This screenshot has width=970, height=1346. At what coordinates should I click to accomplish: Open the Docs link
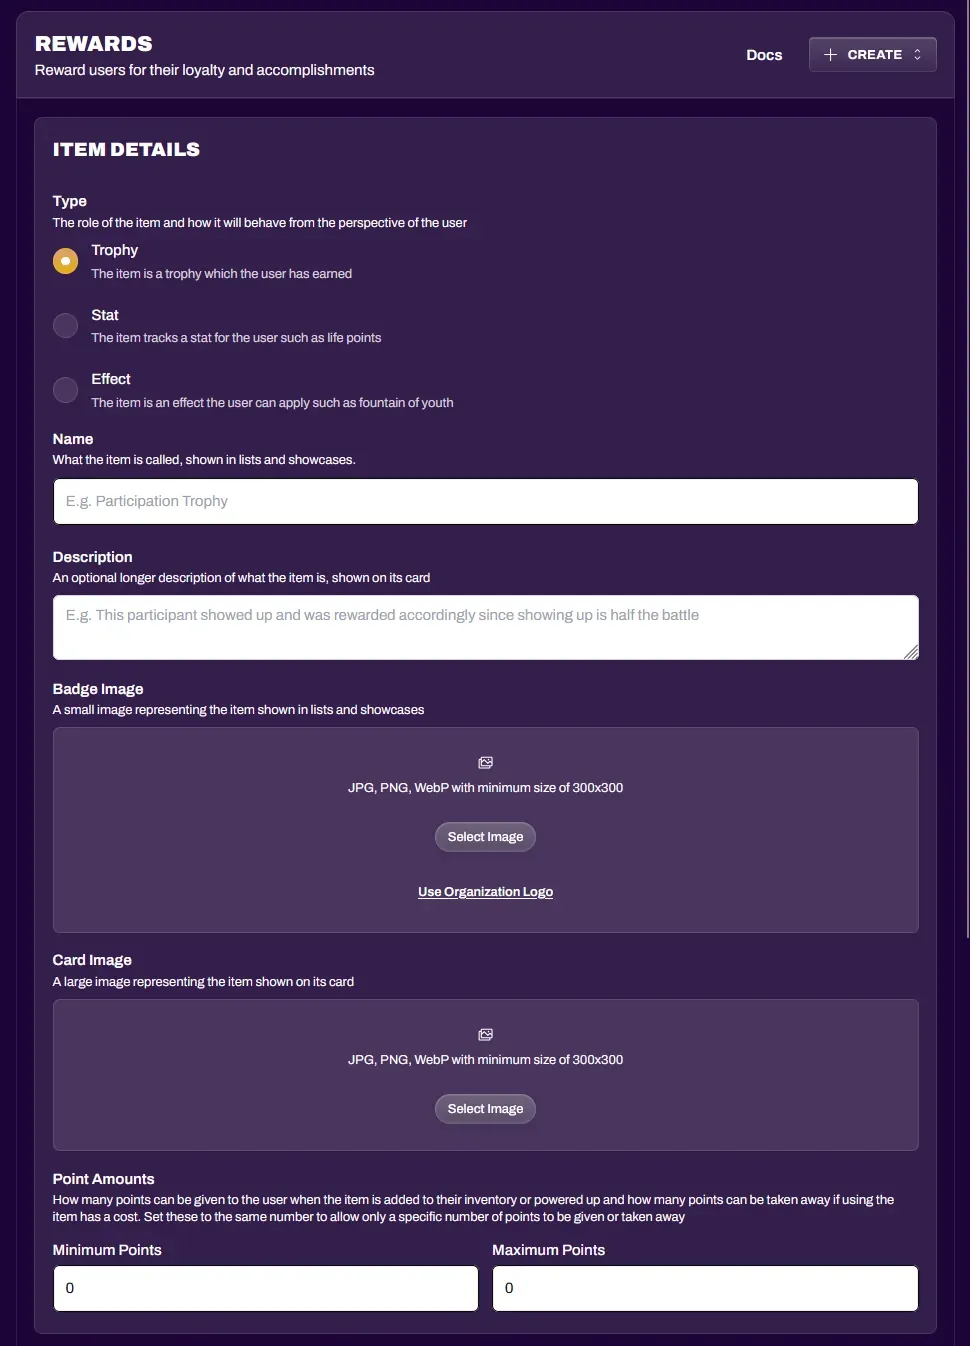coord(764,55)
